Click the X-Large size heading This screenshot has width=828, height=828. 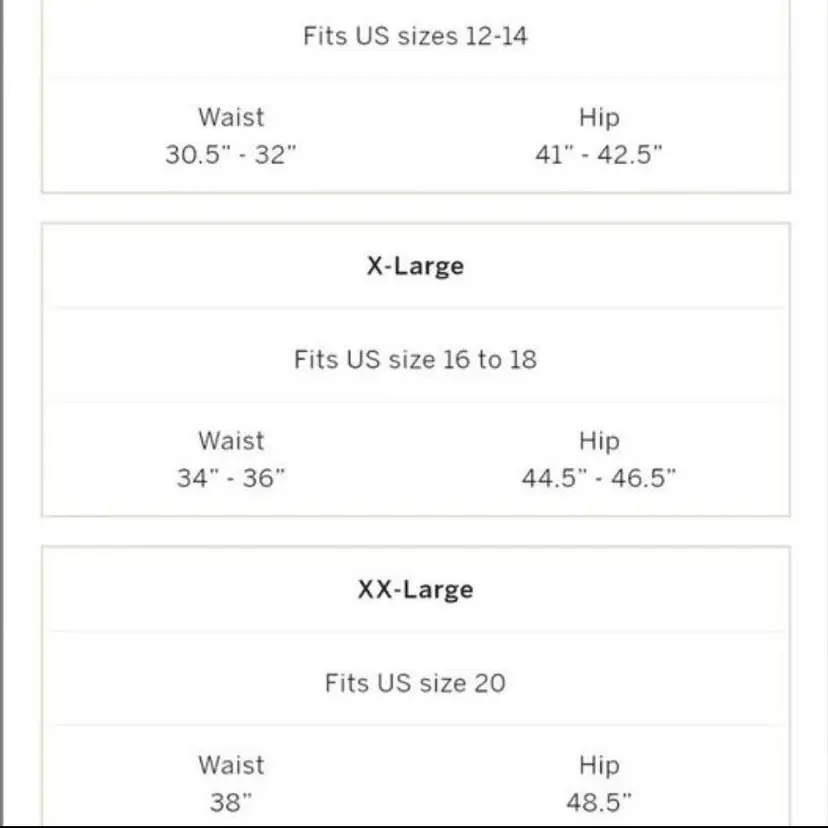414,266
